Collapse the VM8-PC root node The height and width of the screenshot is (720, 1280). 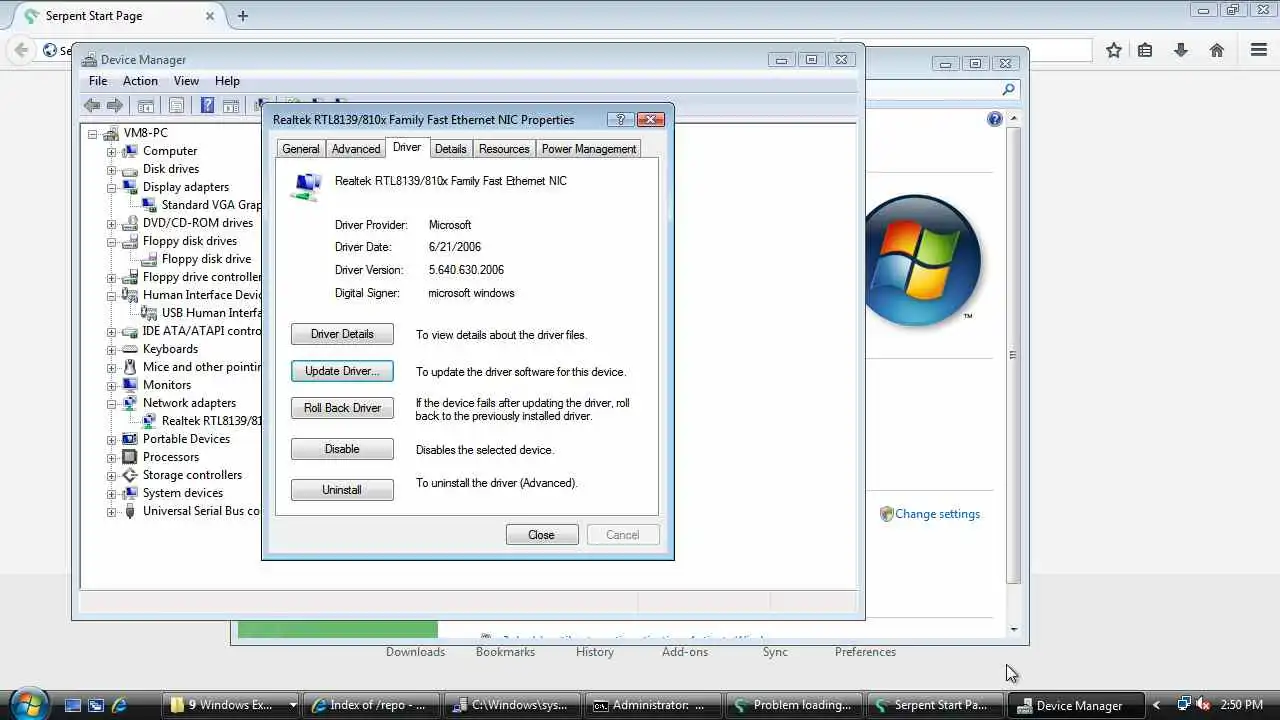click(93, 134)
